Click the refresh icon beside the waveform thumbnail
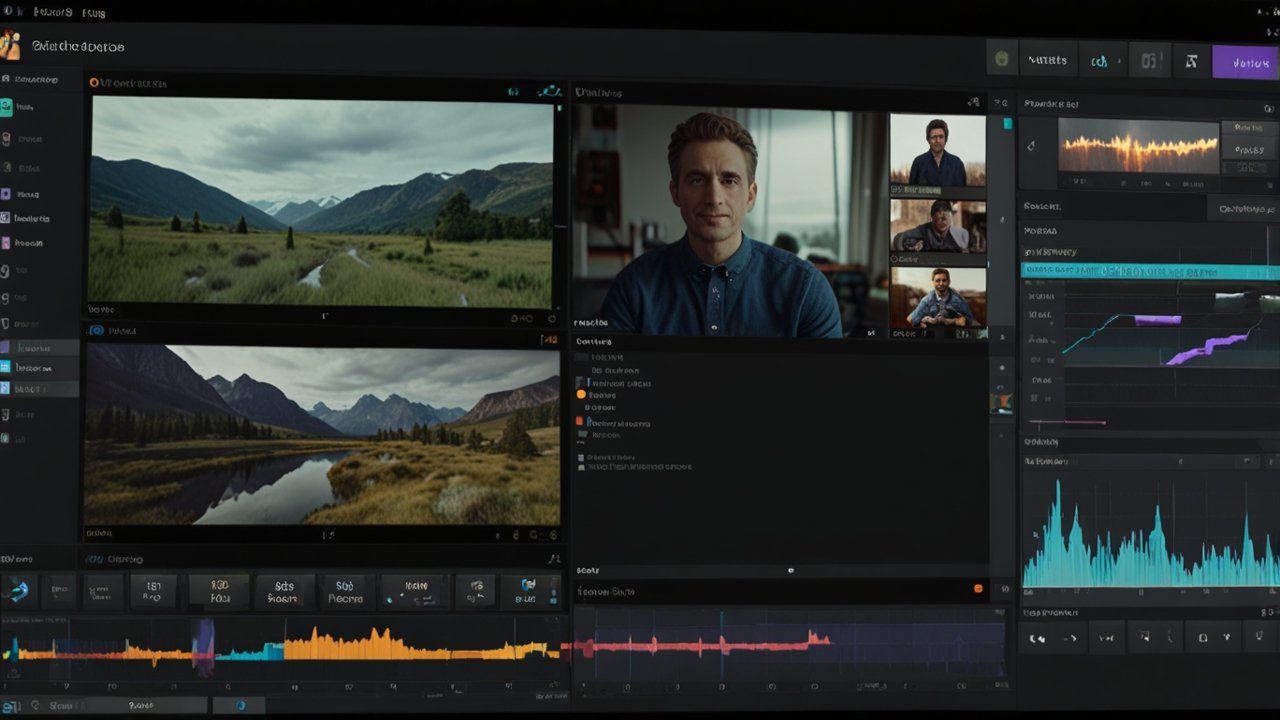 (1033, 145)
